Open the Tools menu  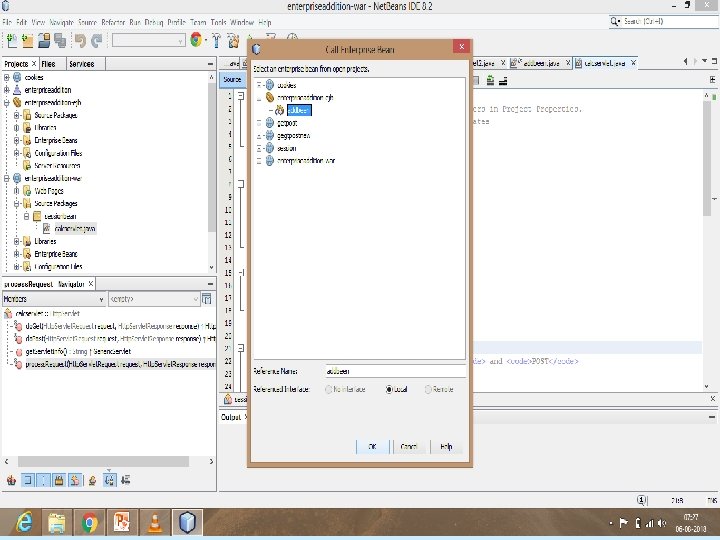[x=219, y=22]
